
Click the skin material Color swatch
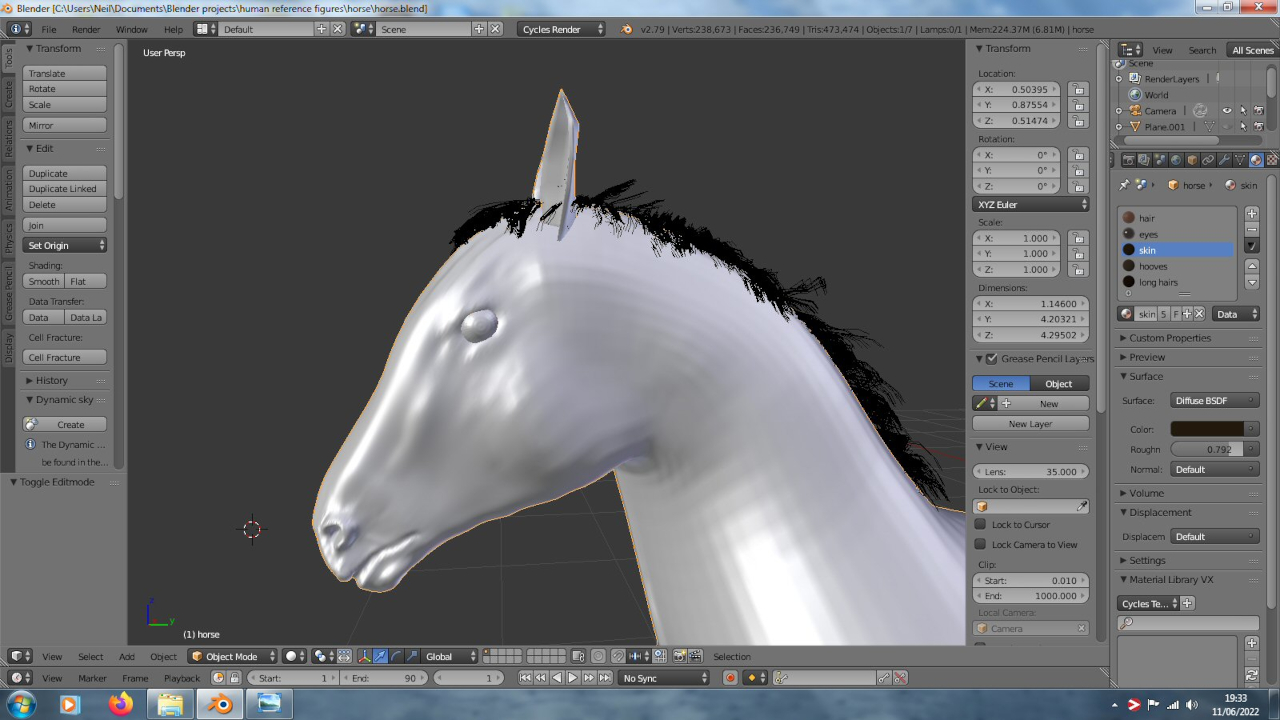click(x=1206, y=429)
